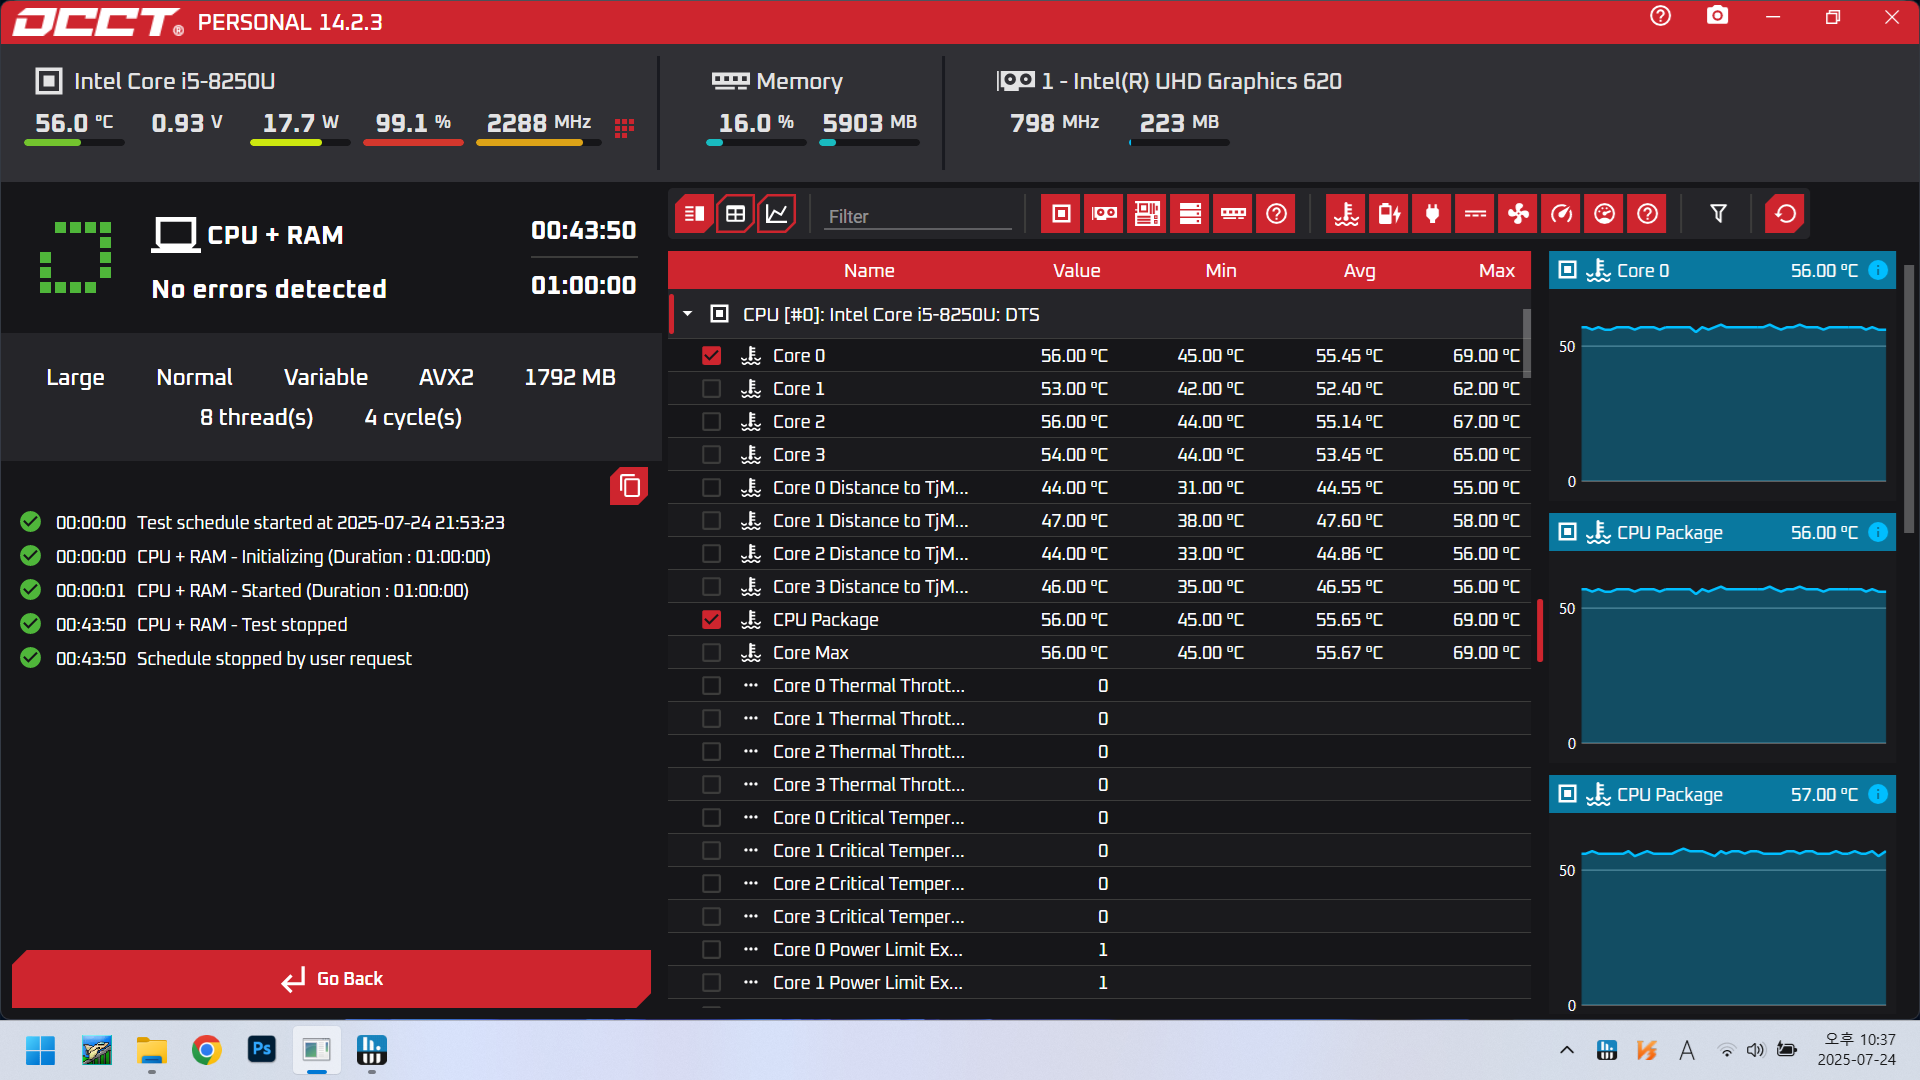Switch to the list view mode icon
The width and height of the screenshot is (1920, 1080).
tap(694, 214)
